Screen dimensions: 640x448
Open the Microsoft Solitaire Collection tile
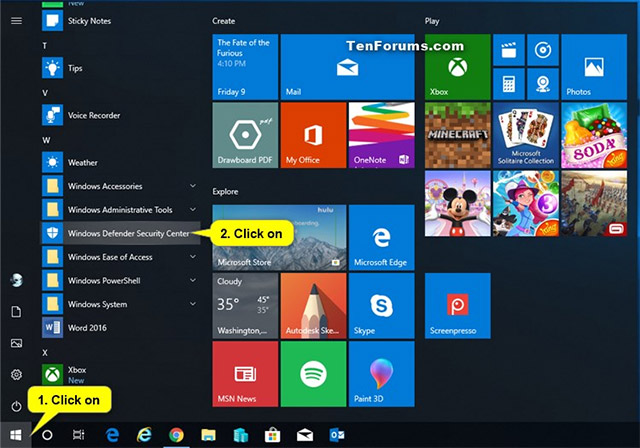[x=526, y=135]
